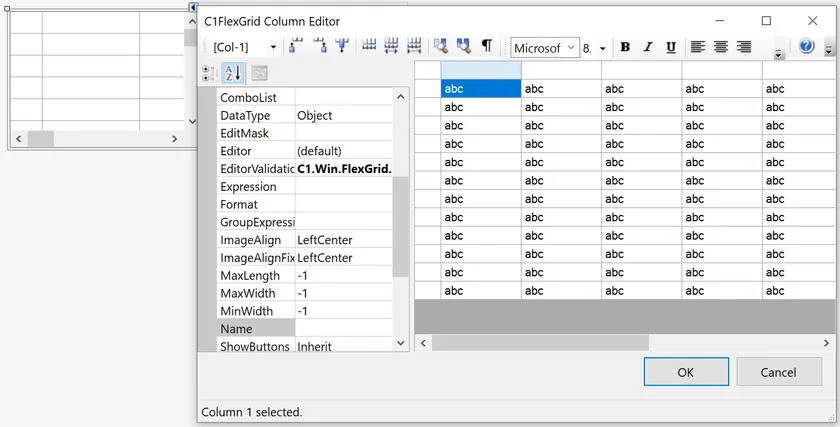Toggle Italic text style
This screenshot has width=840, height=427.
coord(648,47)
